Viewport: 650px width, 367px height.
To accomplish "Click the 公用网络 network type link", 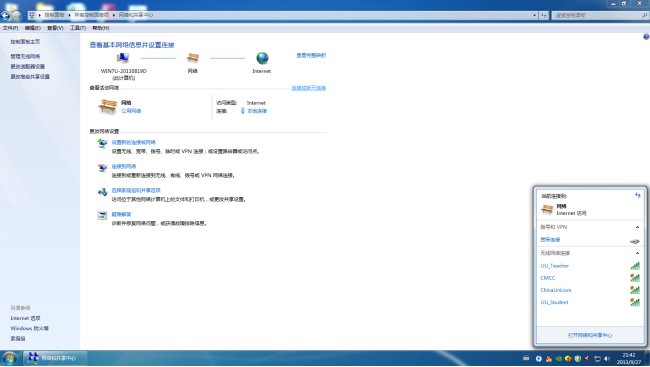I will point(131,111).
